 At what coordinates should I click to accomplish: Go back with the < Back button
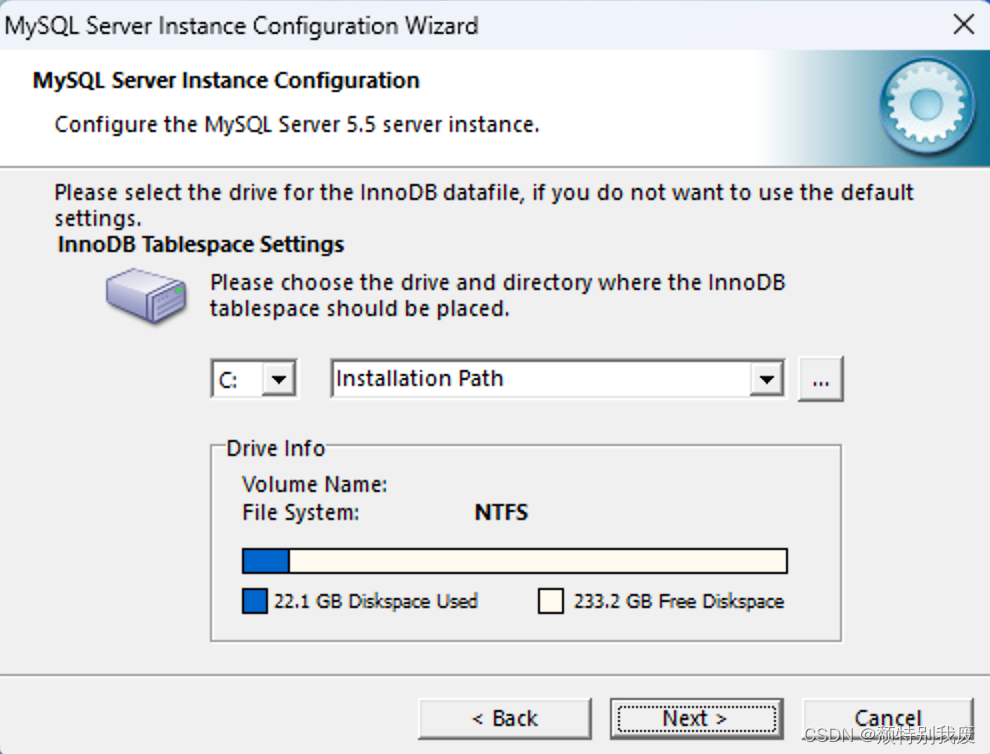pos(504,719)
